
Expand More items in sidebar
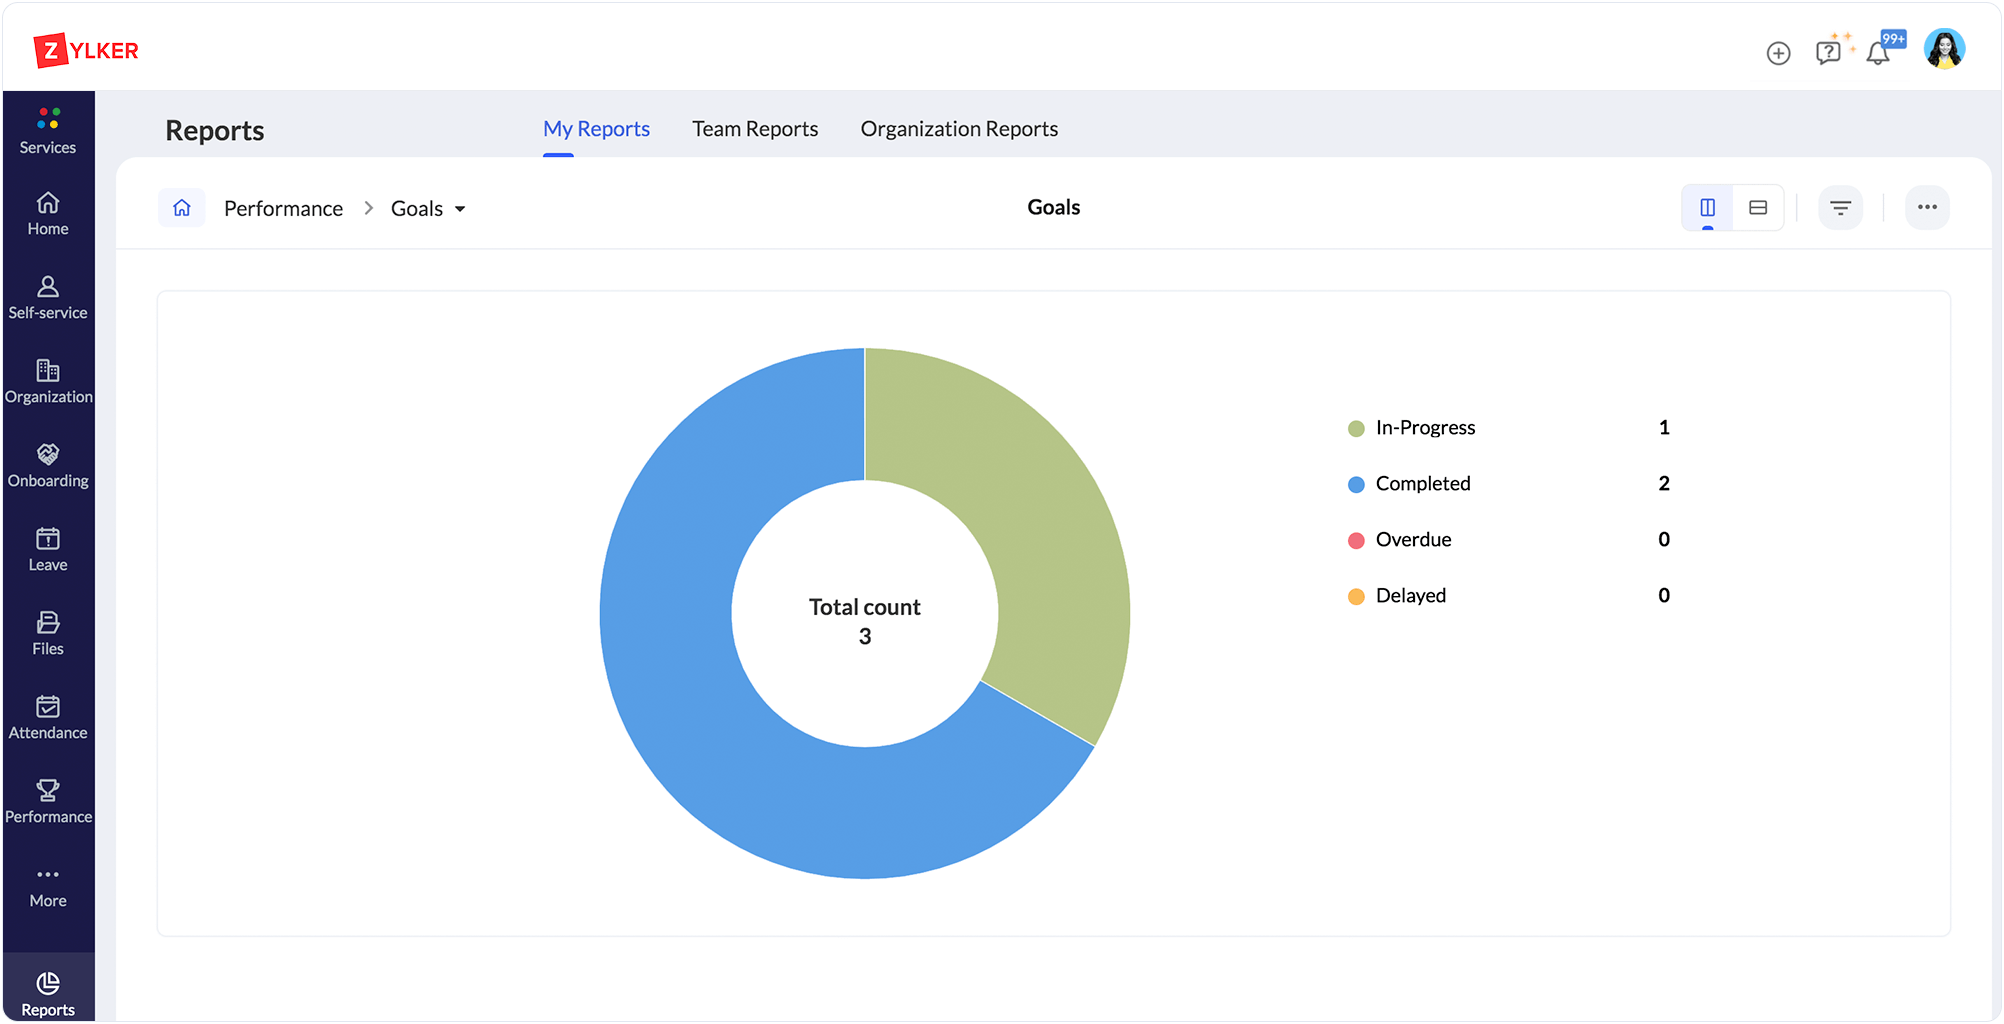tap(48, 886)
